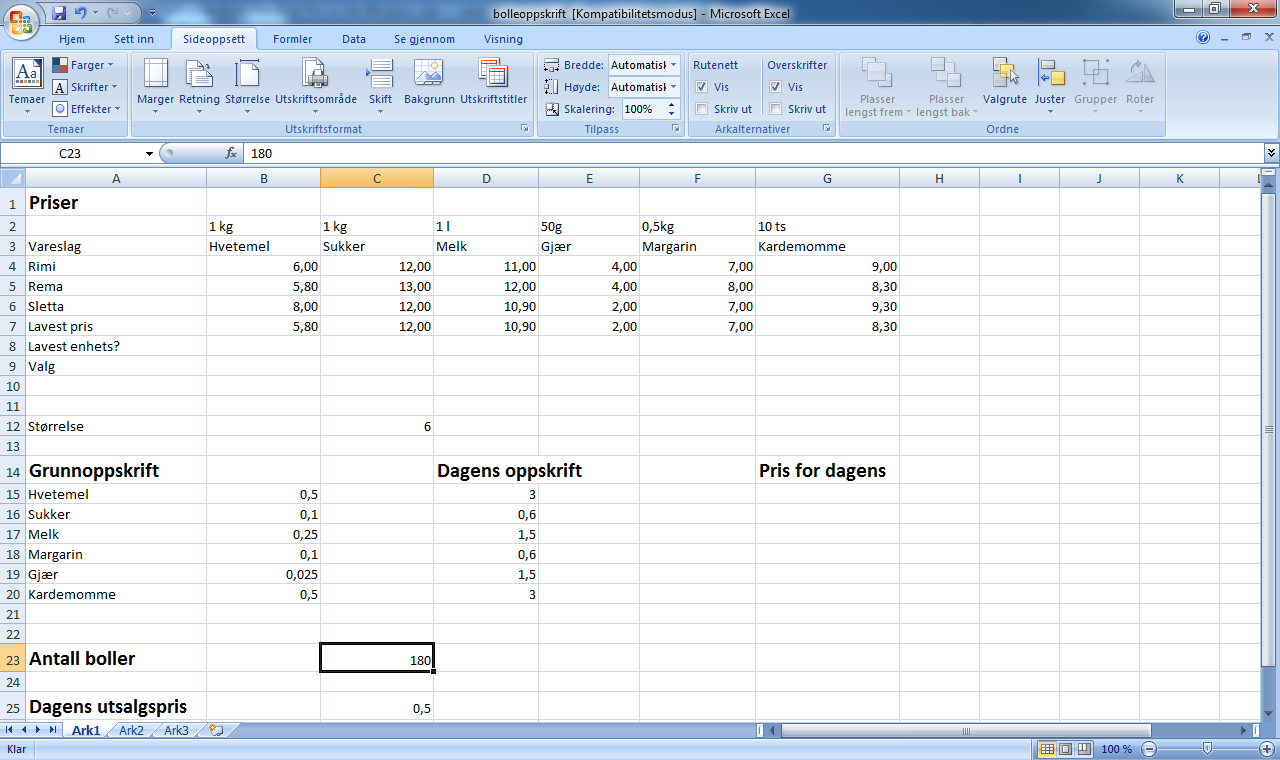1280x760 pixels.
Task: Open Temaer themes gallery
Action: (x=27, y=86)
